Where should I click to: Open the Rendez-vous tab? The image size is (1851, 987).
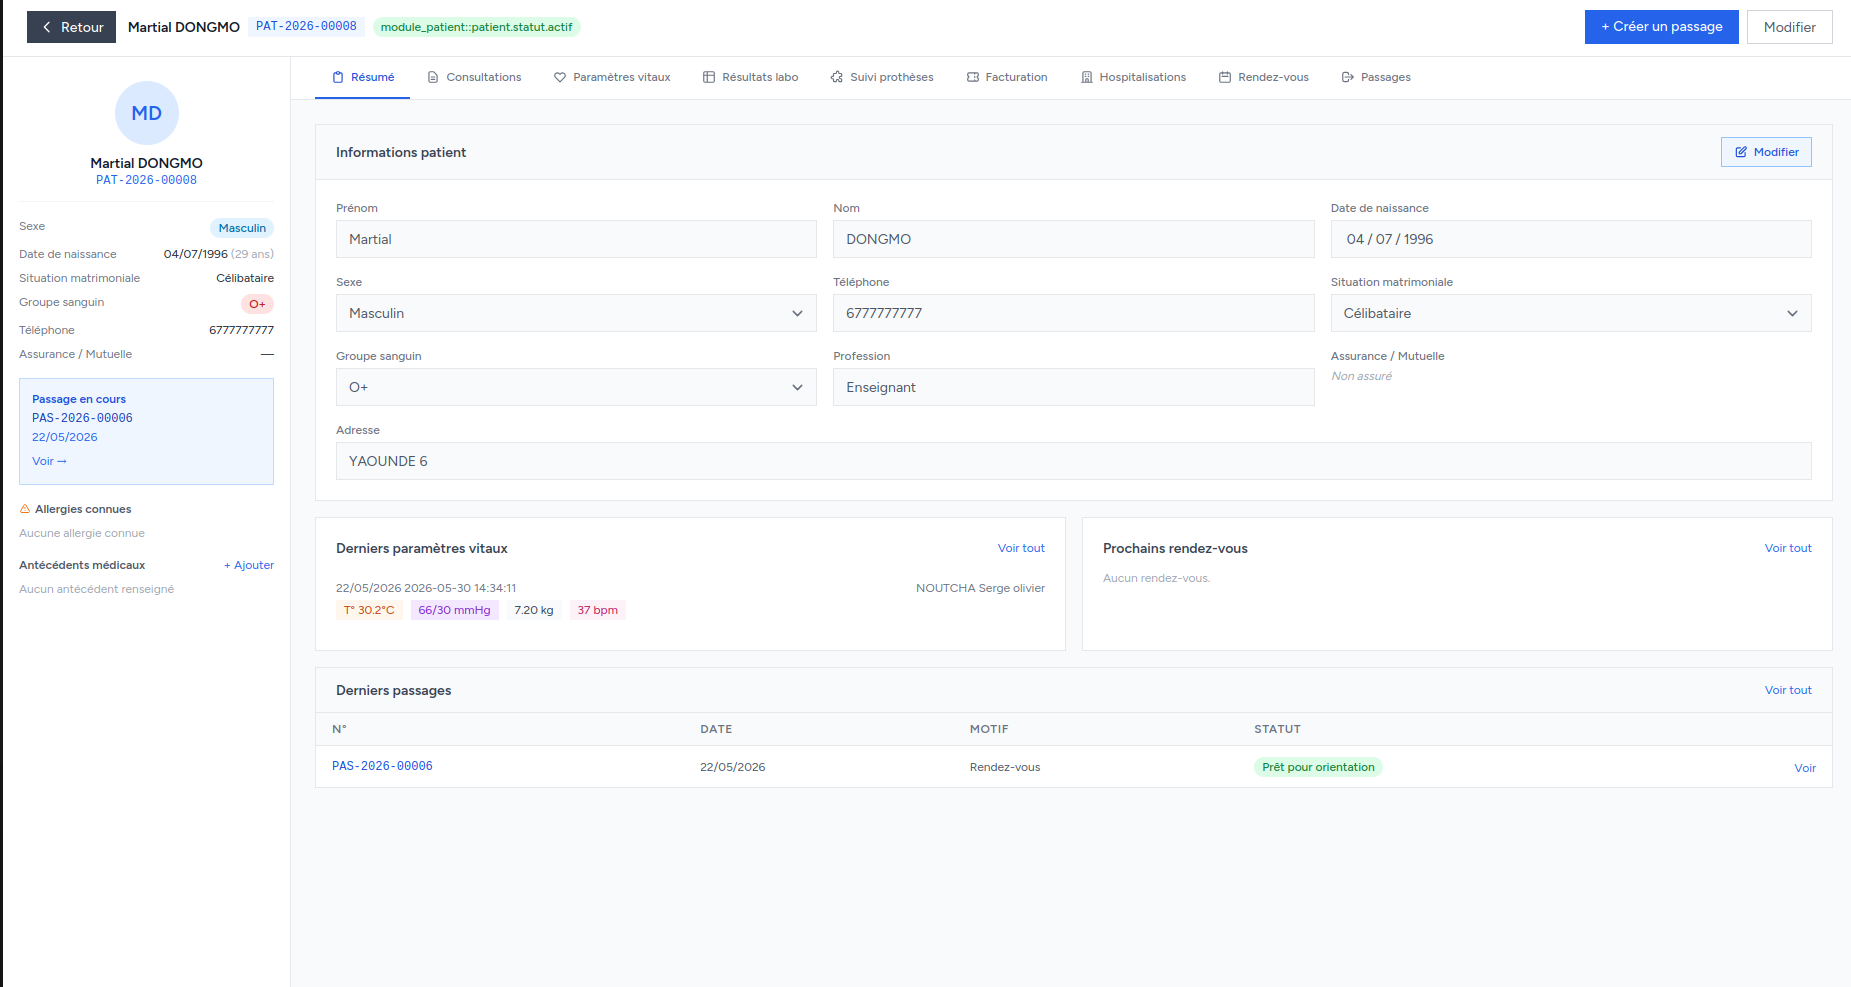coord(1264,77)
